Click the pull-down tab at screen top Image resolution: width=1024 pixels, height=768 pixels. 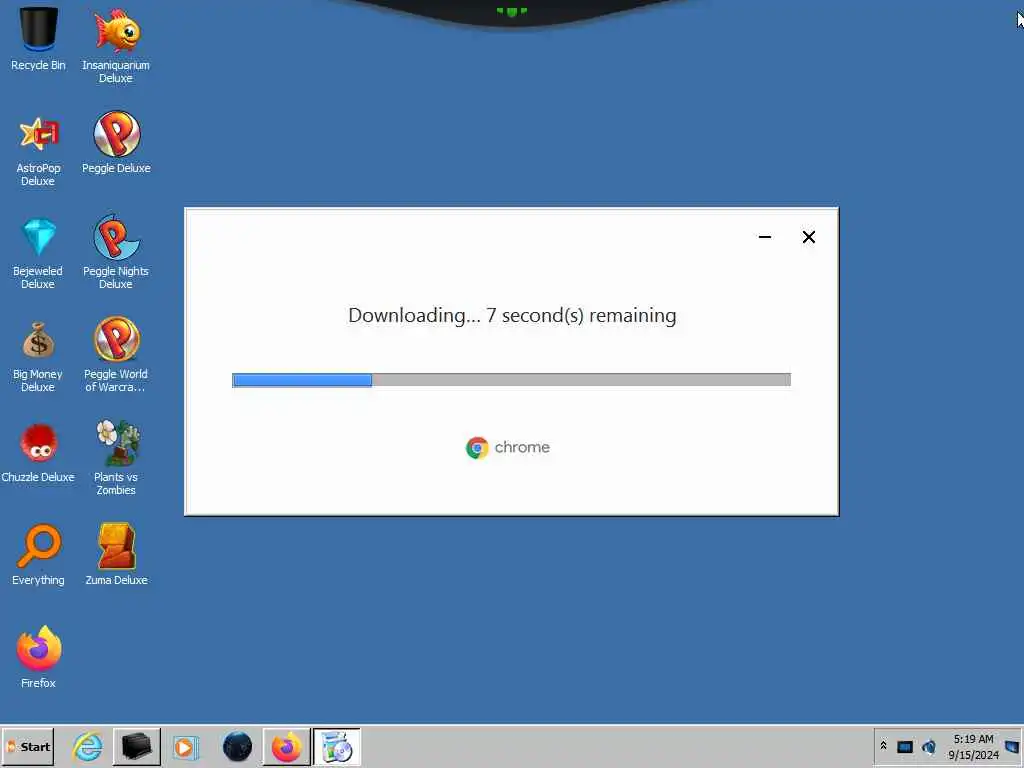click(512, 13)
